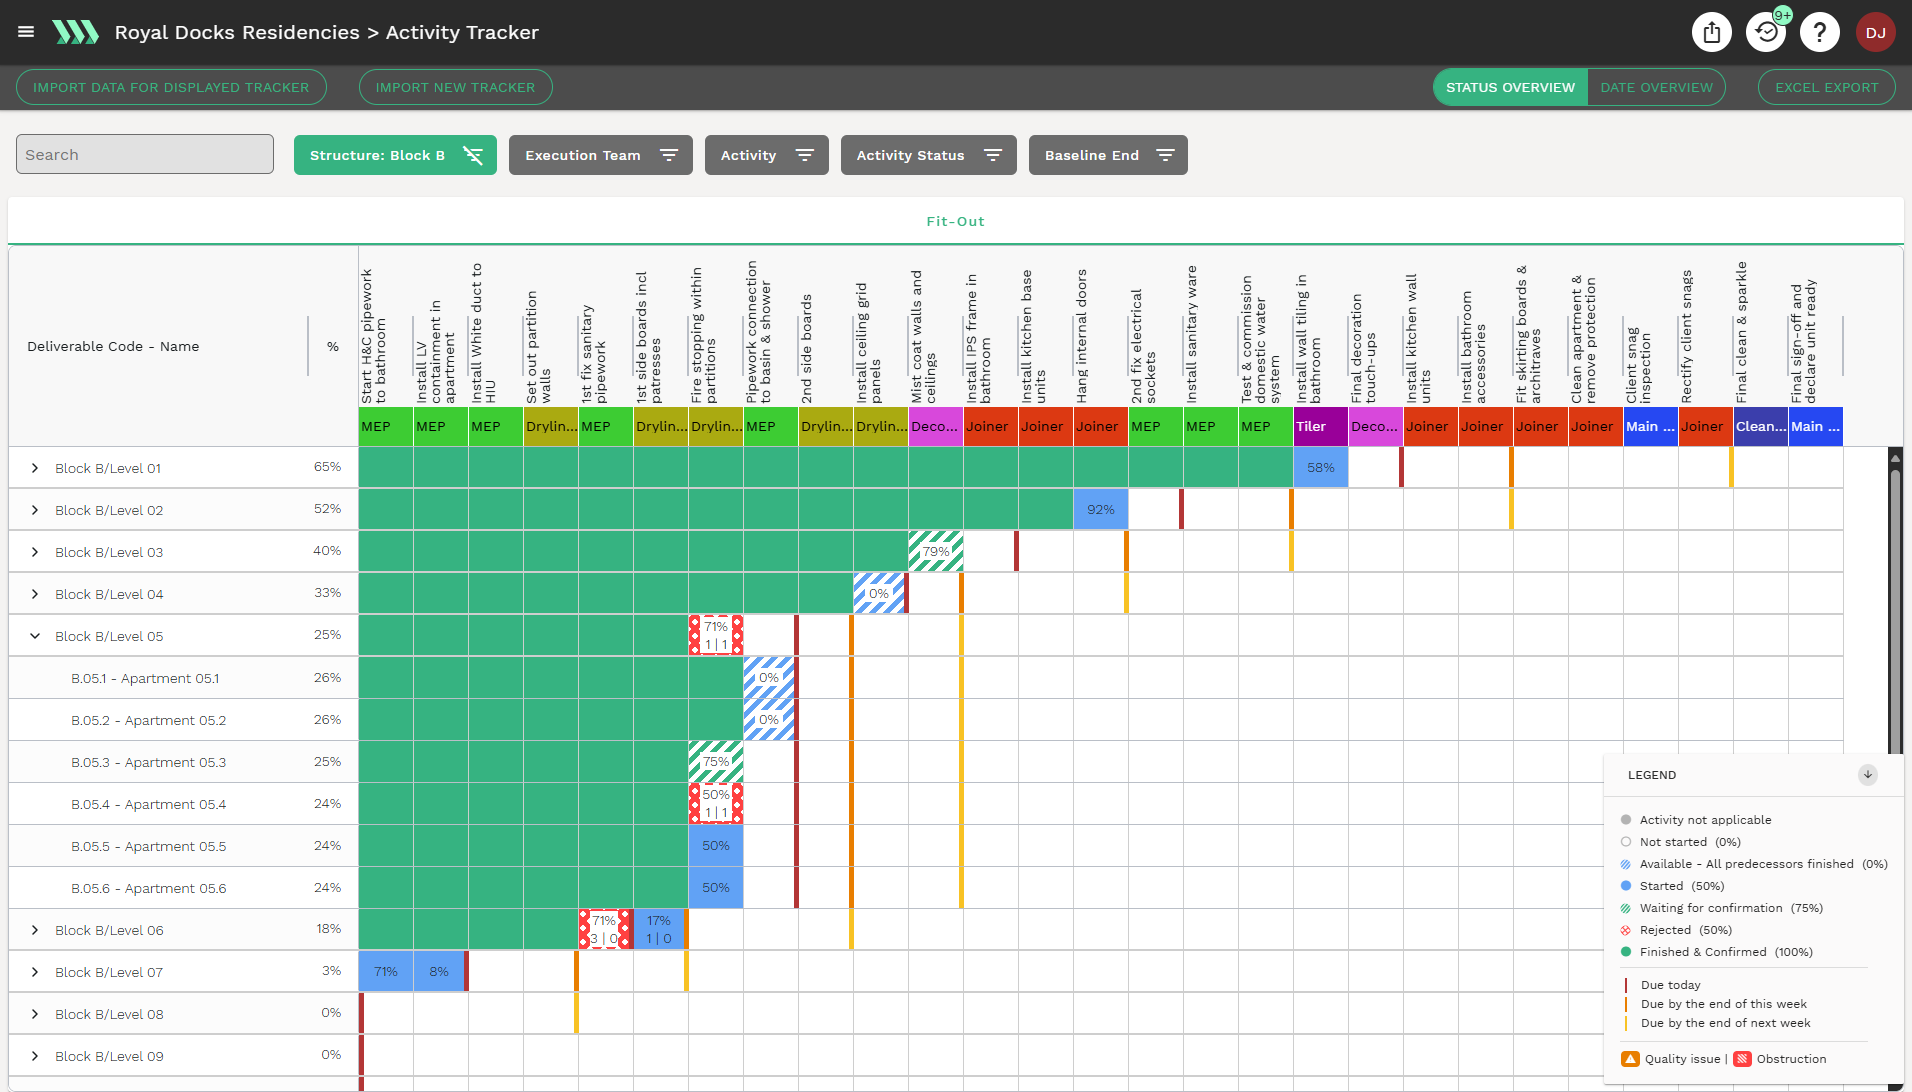Click the share/export icon in header

[1711, 32]
